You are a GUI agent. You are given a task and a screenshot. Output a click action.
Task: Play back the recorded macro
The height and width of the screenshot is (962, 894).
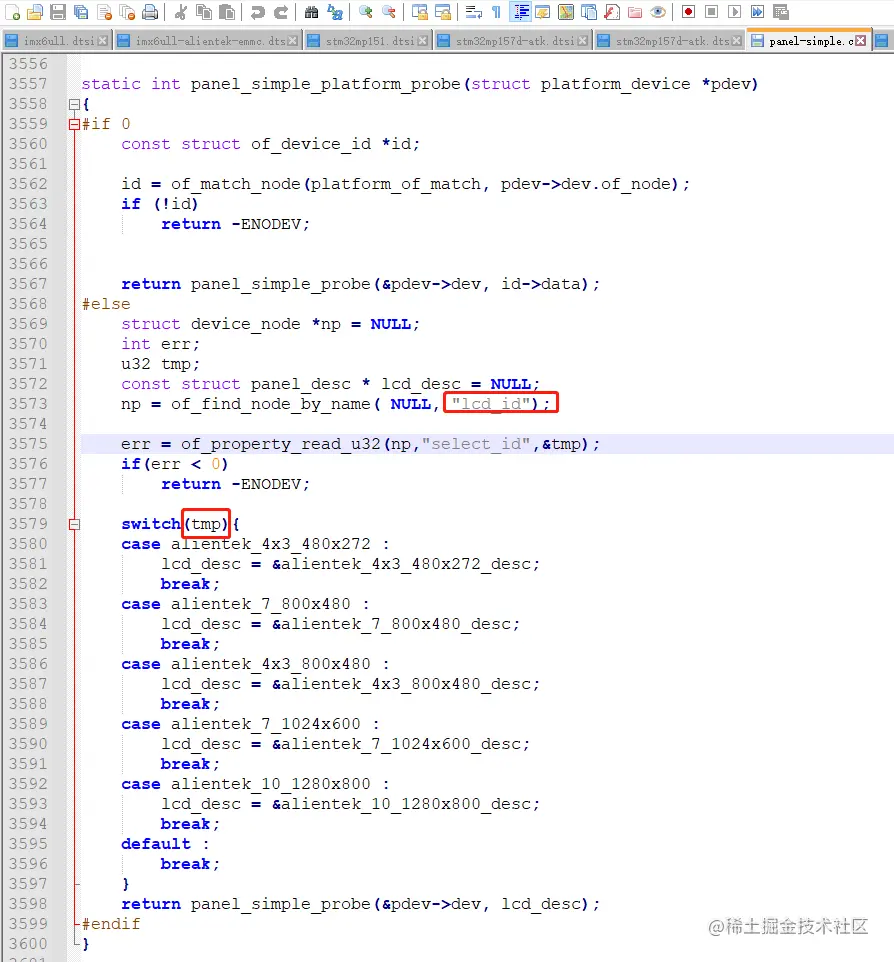pyautogui.click(x=734, y=12)
